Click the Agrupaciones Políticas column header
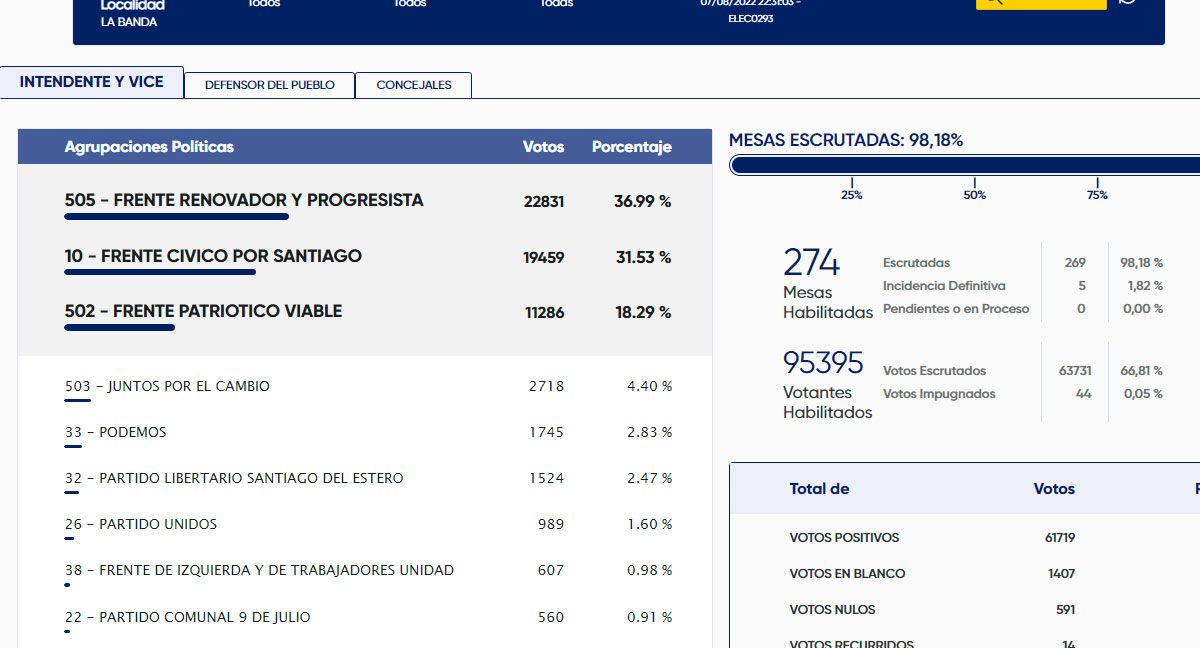Screen dimensions: 1200x648 149,147
